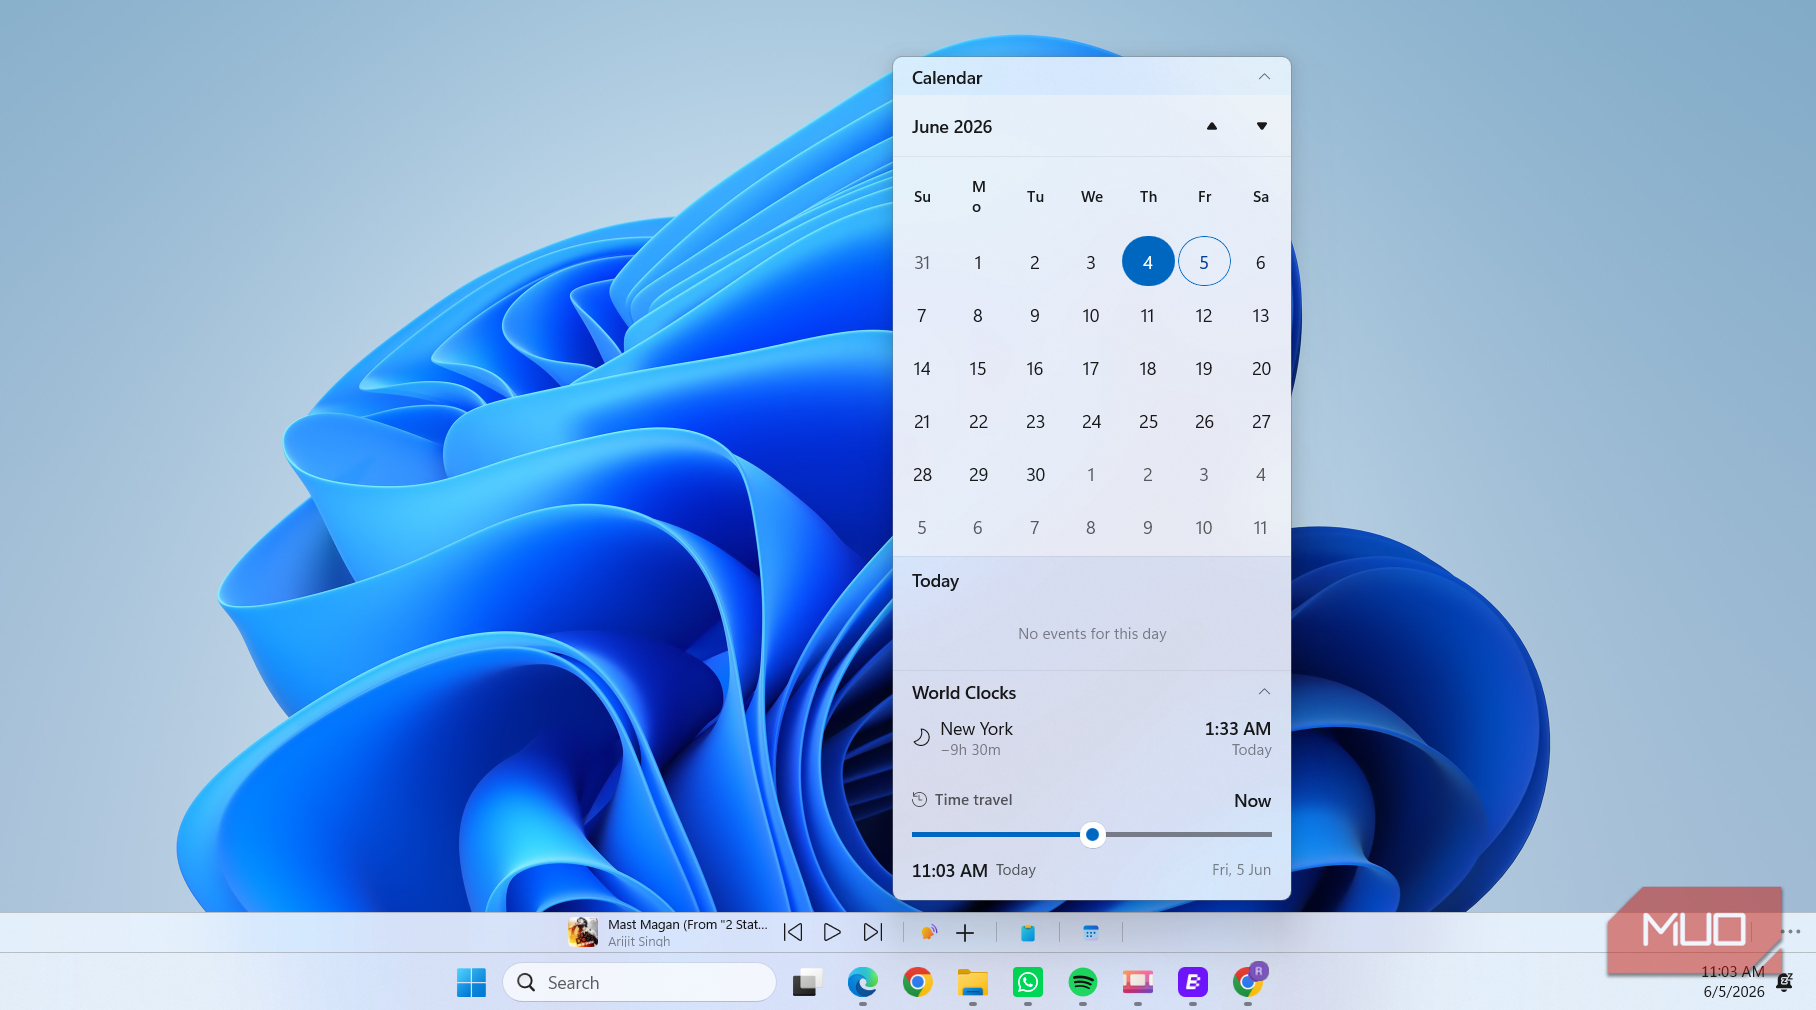Click the orange app icon beside the plus

[x=929, y=932]
